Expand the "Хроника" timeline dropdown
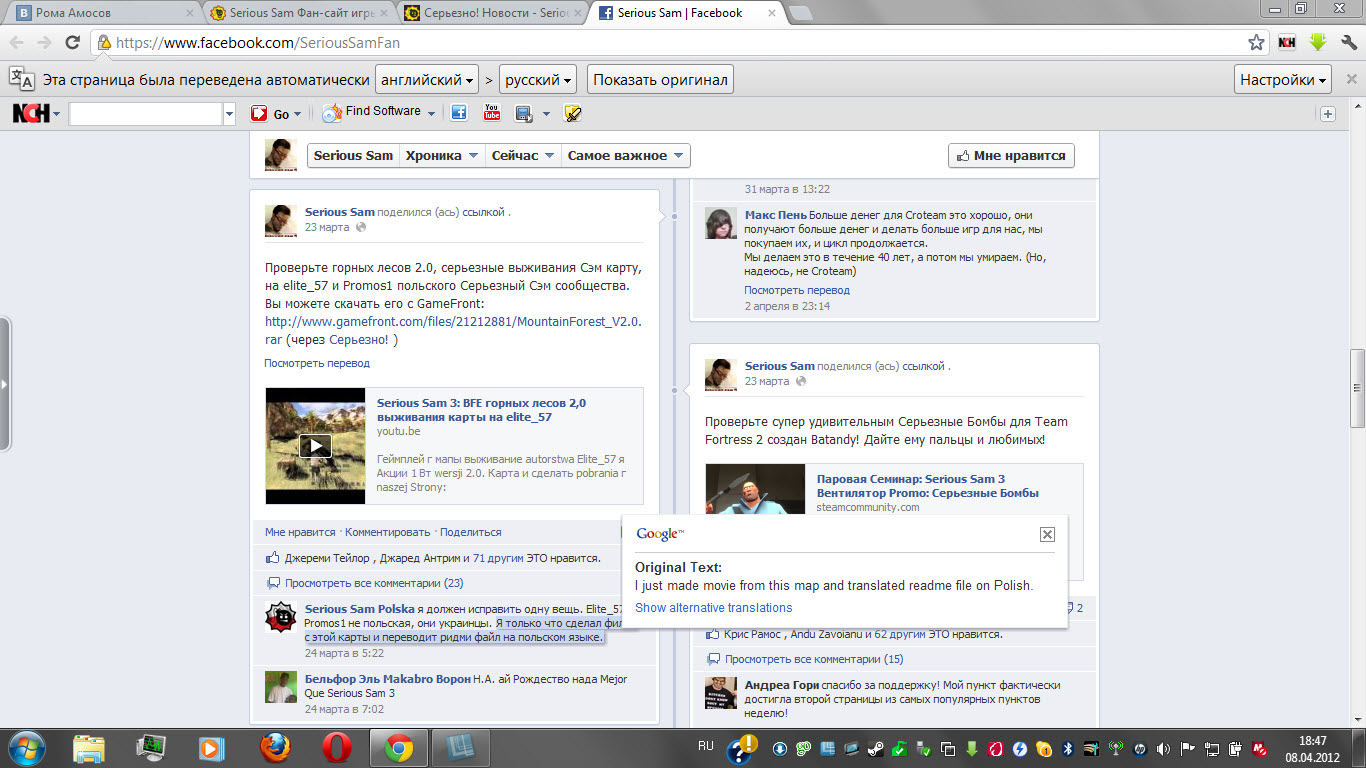1366x768 pixels. [441, 156]
